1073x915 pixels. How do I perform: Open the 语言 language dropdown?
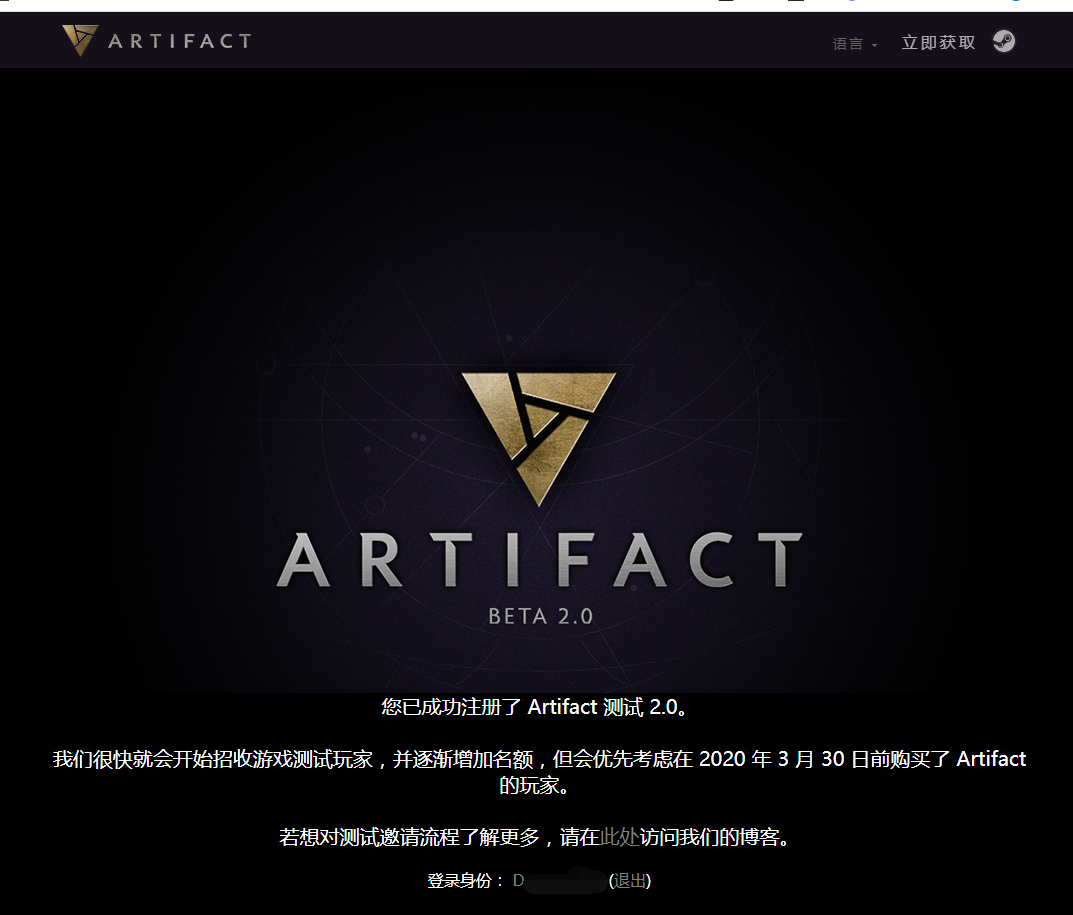point(855,44)
